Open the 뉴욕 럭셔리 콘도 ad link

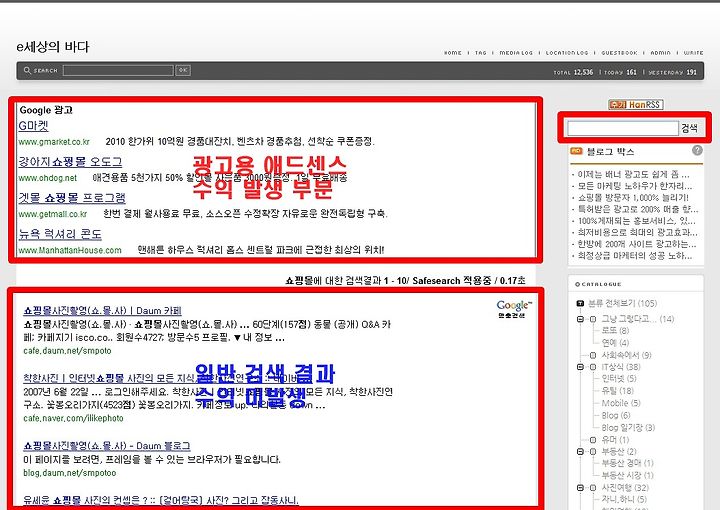click(60, 234)
